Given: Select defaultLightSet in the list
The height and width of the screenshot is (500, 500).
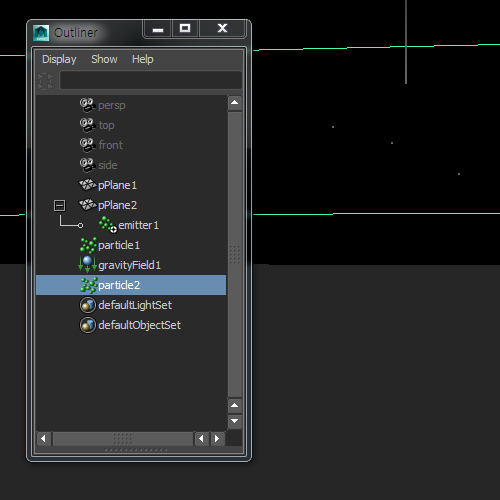Looking at the screenshot, I should pos(135,305).
